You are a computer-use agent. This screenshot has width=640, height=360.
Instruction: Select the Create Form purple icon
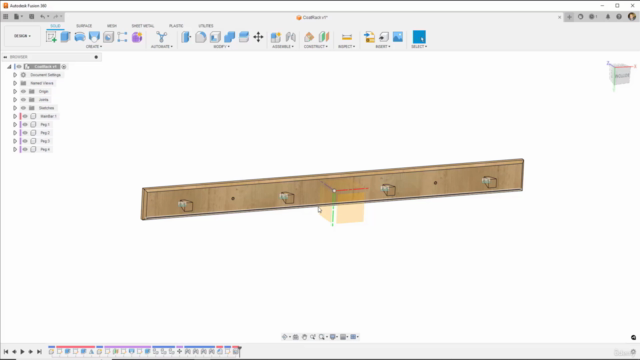click(x=137, y=37)
